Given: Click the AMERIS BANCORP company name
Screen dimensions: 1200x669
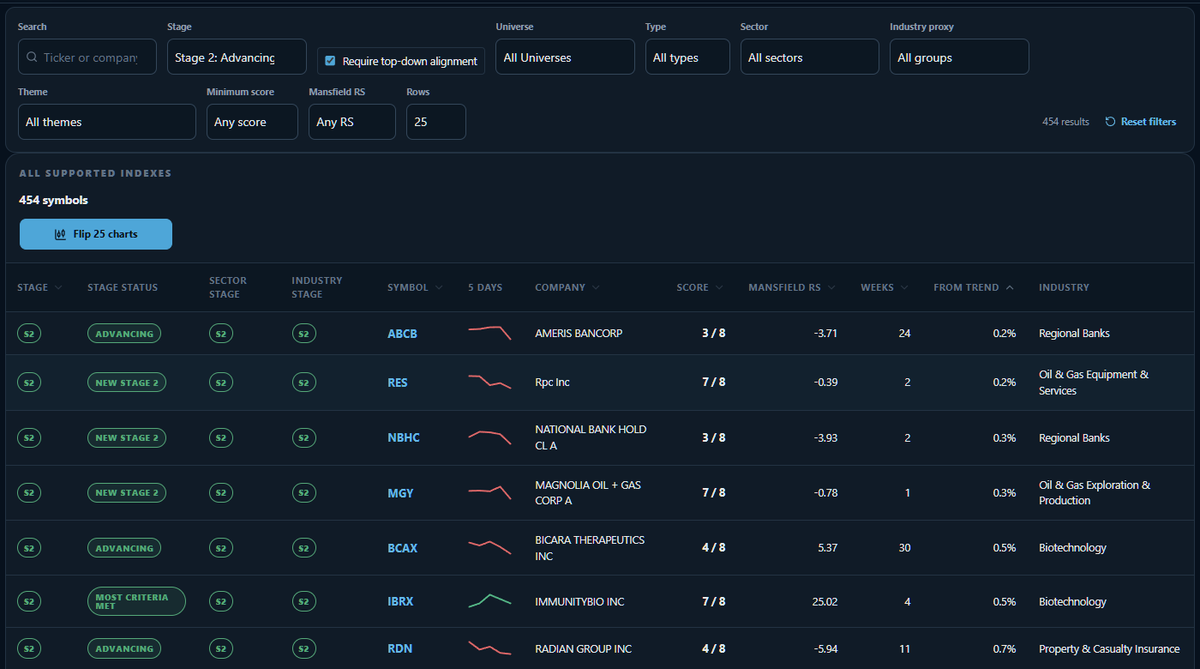Looking at the screenshot, I should click(578, 333).
